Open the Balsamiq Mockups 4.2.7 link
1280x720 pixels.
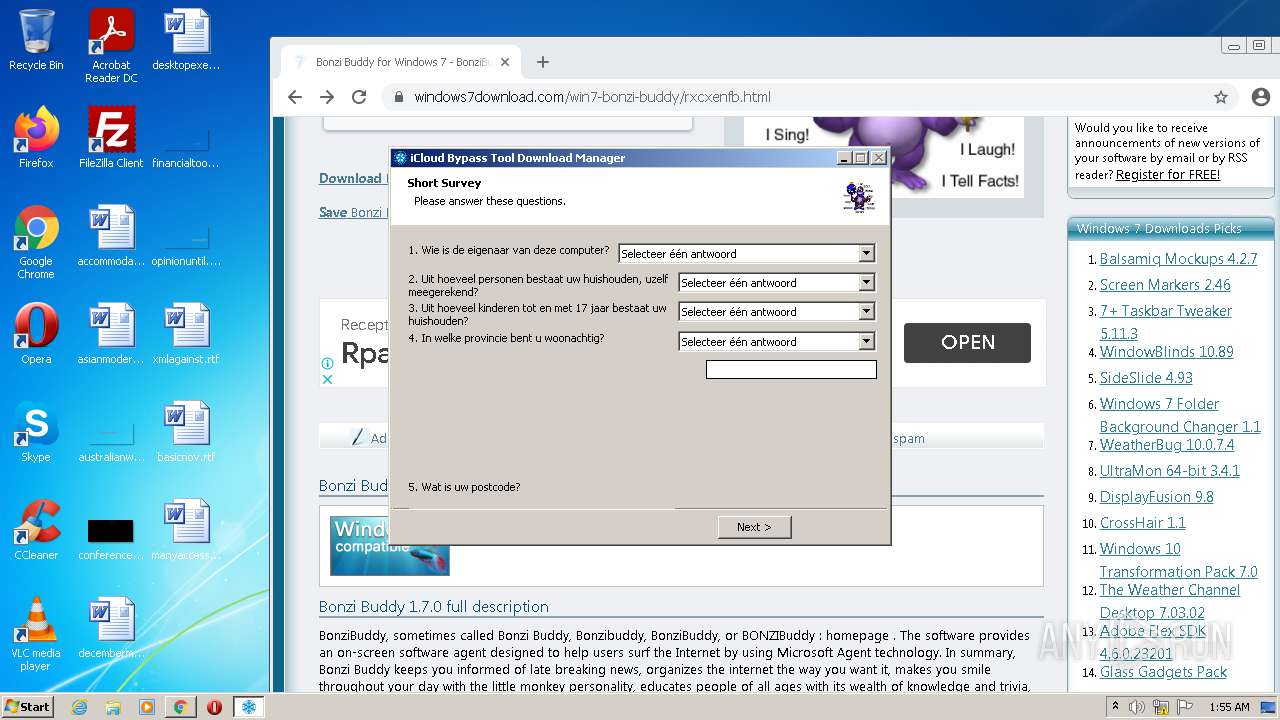coord(1178,258)
